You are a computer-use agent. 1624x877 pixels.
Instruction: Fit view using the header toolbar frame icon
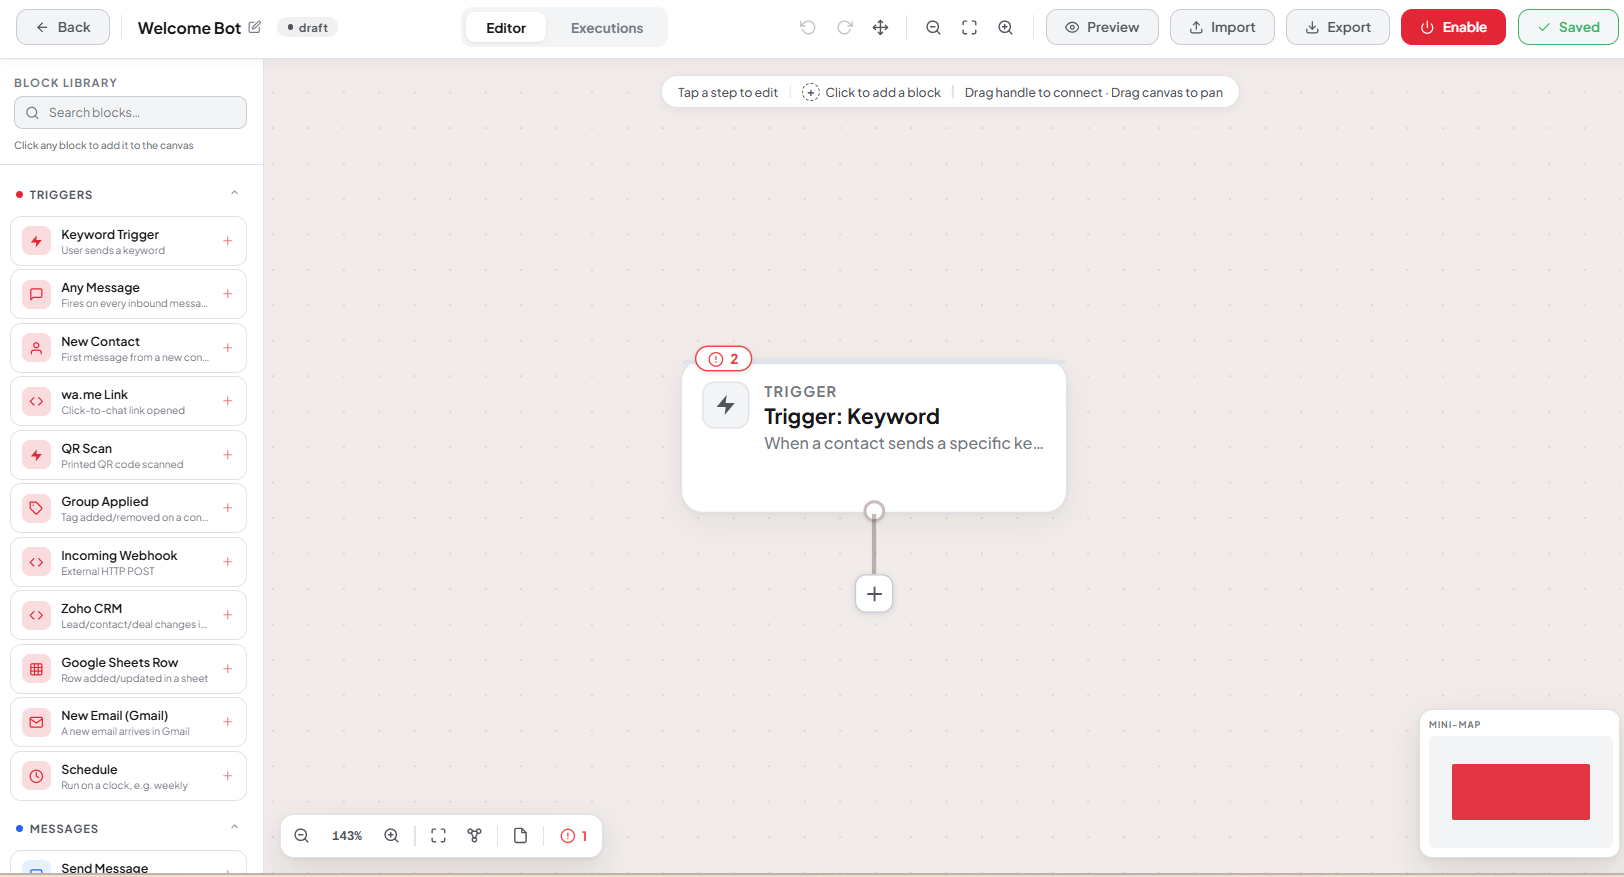[x=969, y=27]
